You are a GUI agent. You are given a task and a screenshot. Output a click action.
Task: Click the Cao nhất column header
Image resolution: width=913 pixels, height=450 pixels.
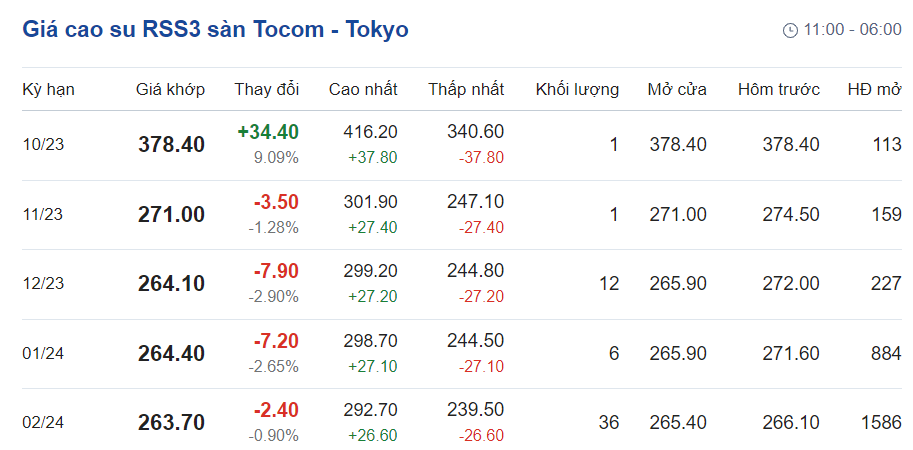point(363,90)
